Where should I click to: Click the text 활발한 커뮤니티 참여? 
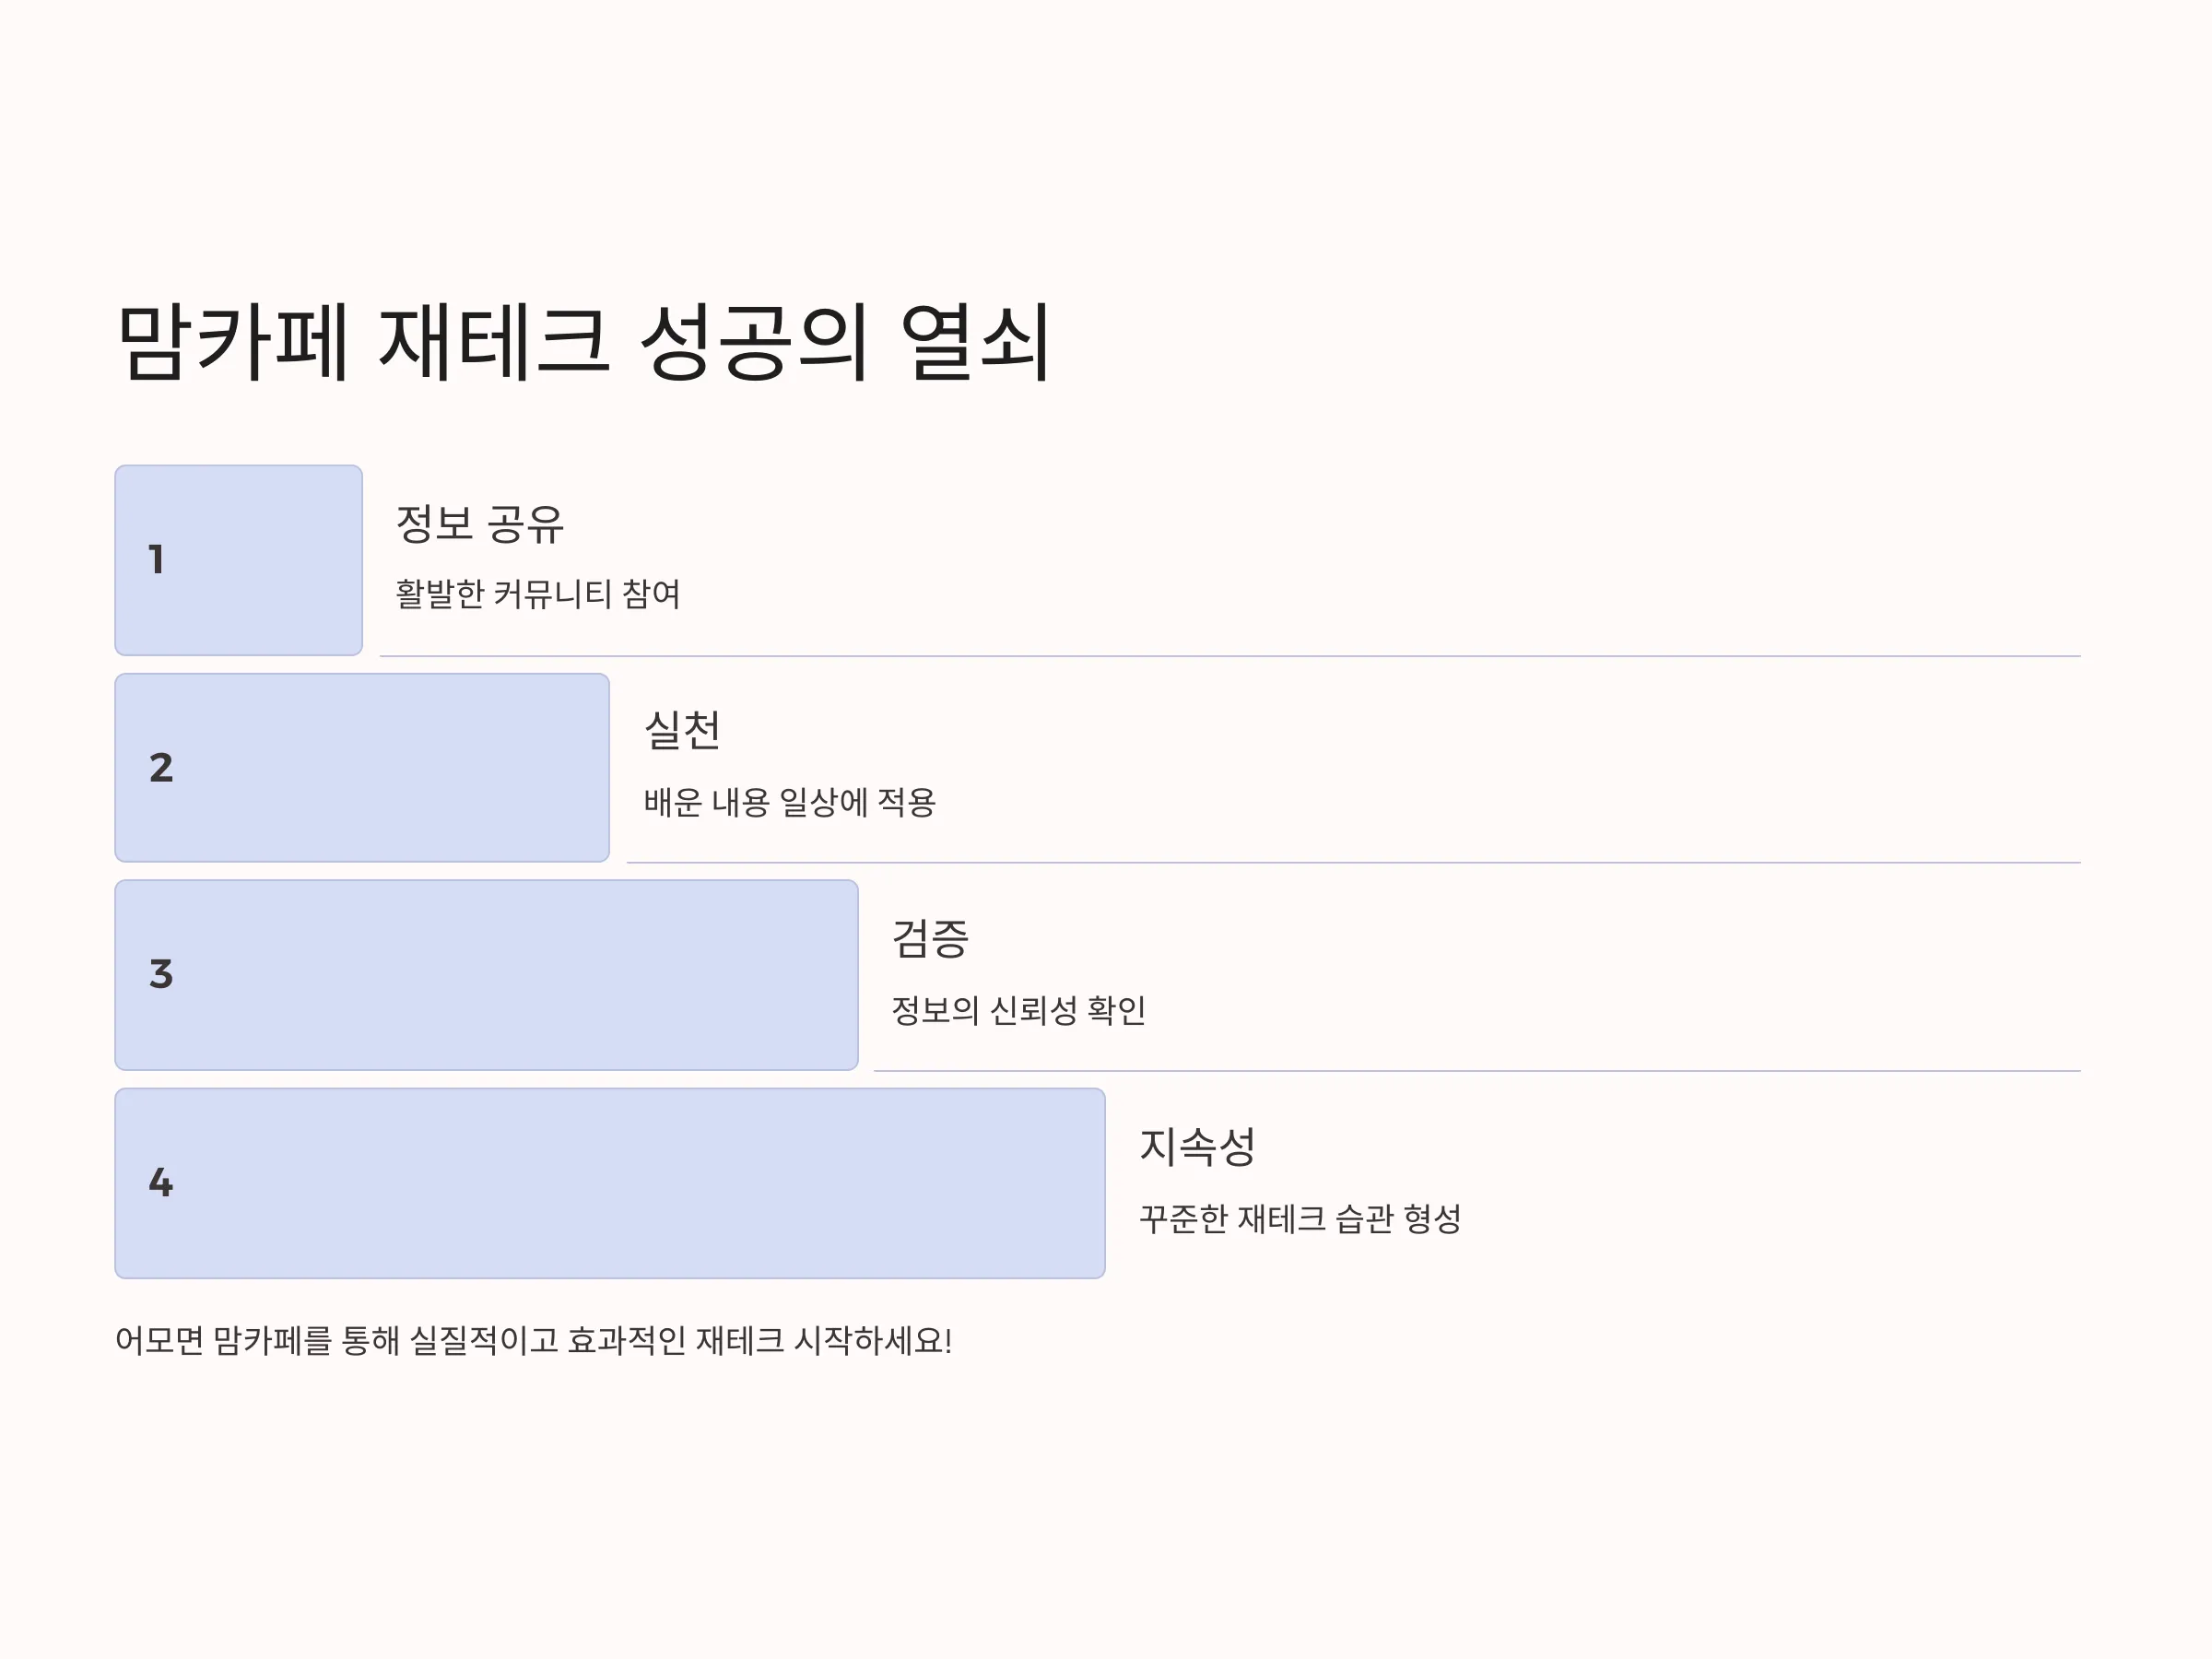point(538,594)
